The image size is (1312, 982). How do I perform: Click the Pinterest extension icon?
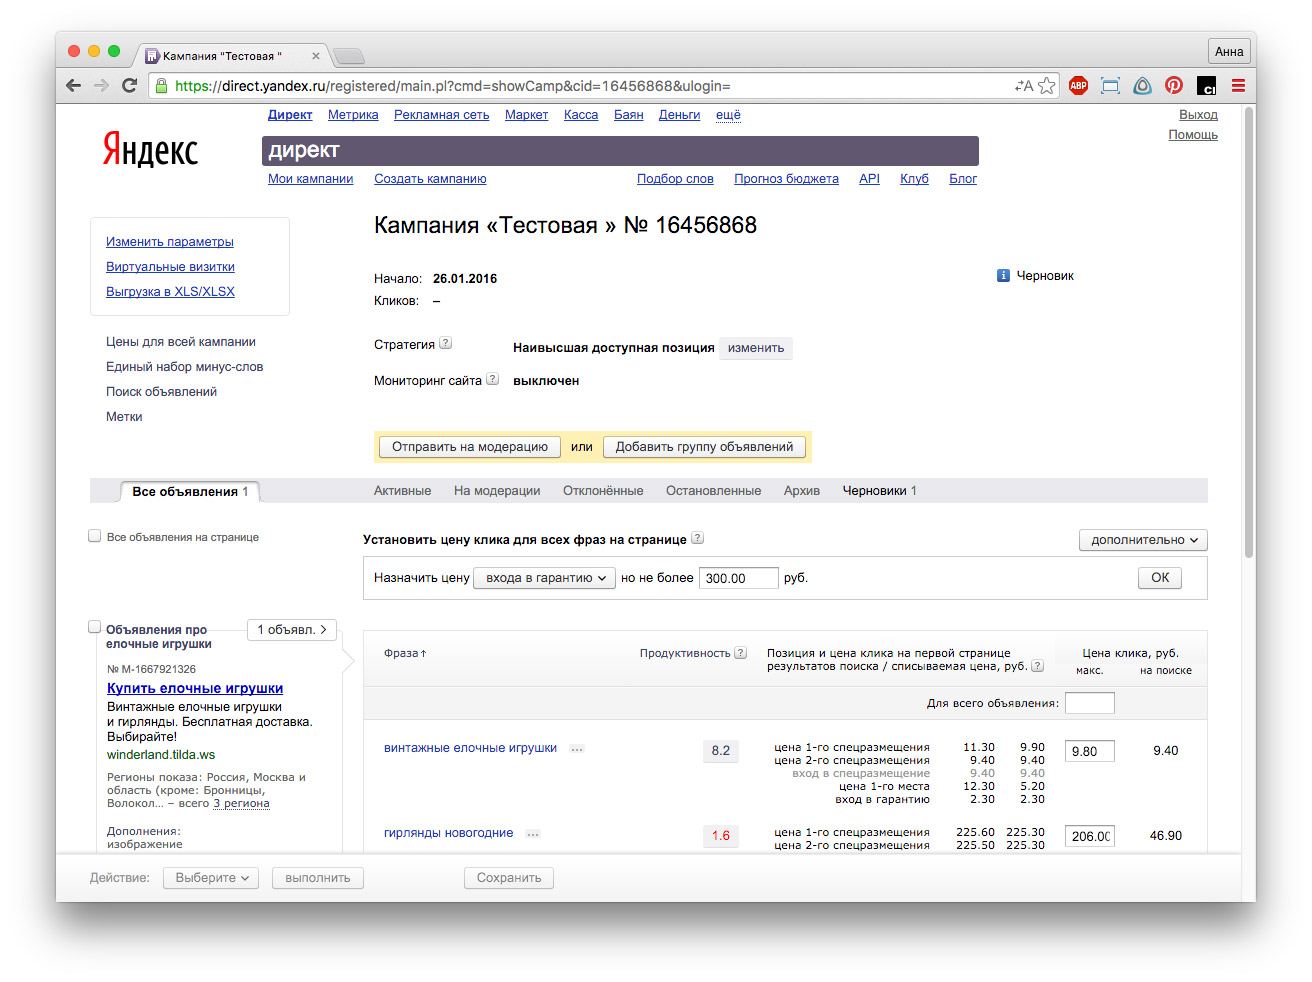pos(1174,86)
